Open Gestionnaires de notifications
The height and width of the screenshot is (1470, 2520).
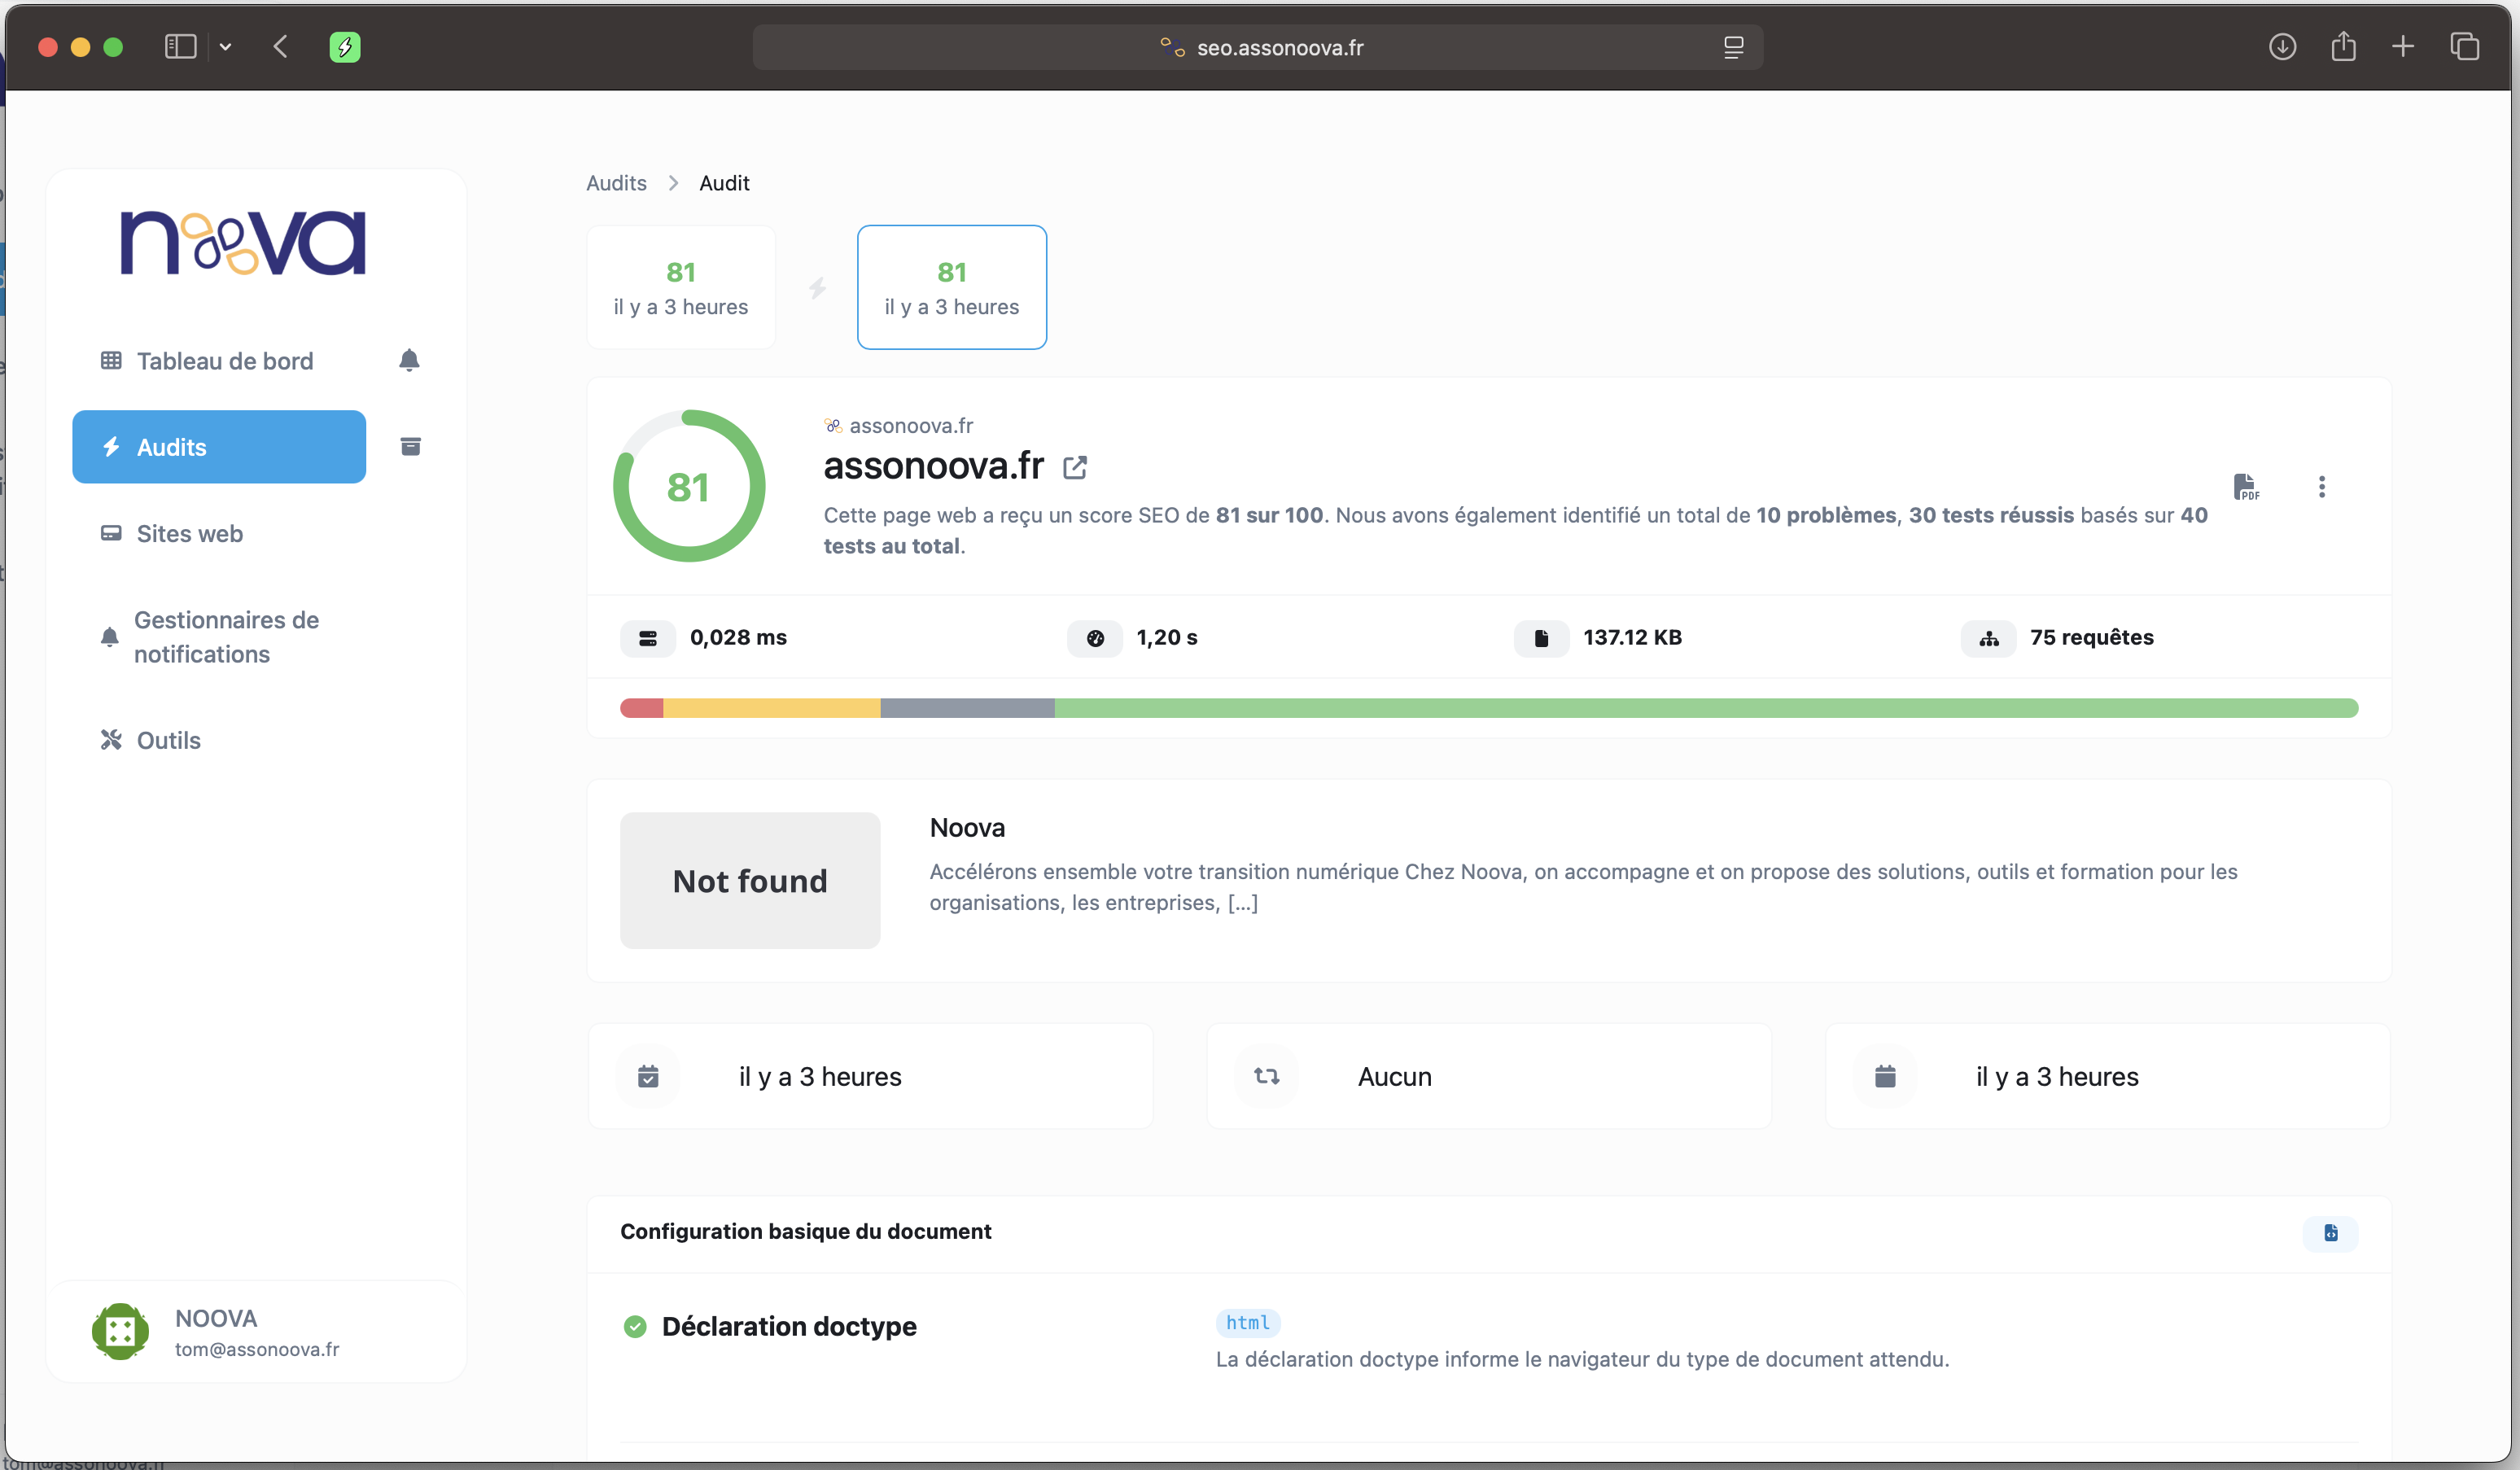point(226,637)
